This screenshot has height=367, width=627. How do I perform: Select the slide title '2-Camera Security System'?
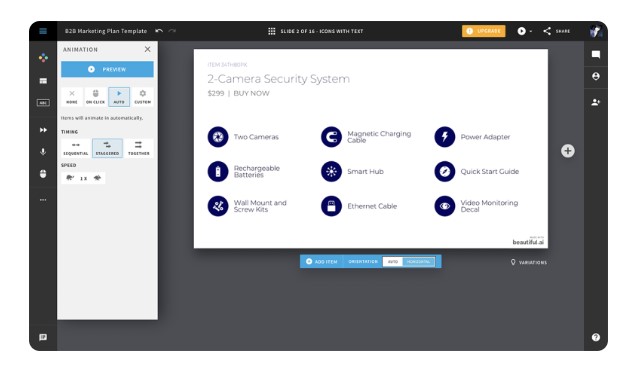point(278,79)
